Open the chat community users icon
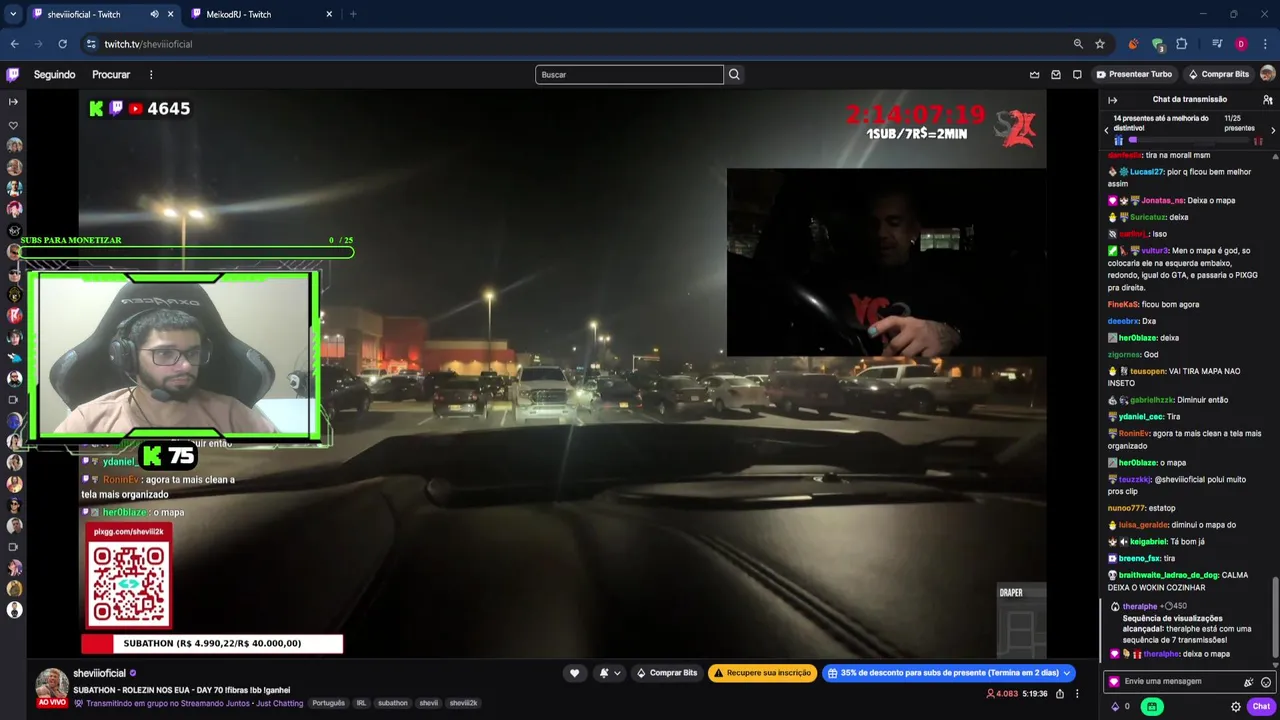The image size is (1280, 720). point(1267,100)
